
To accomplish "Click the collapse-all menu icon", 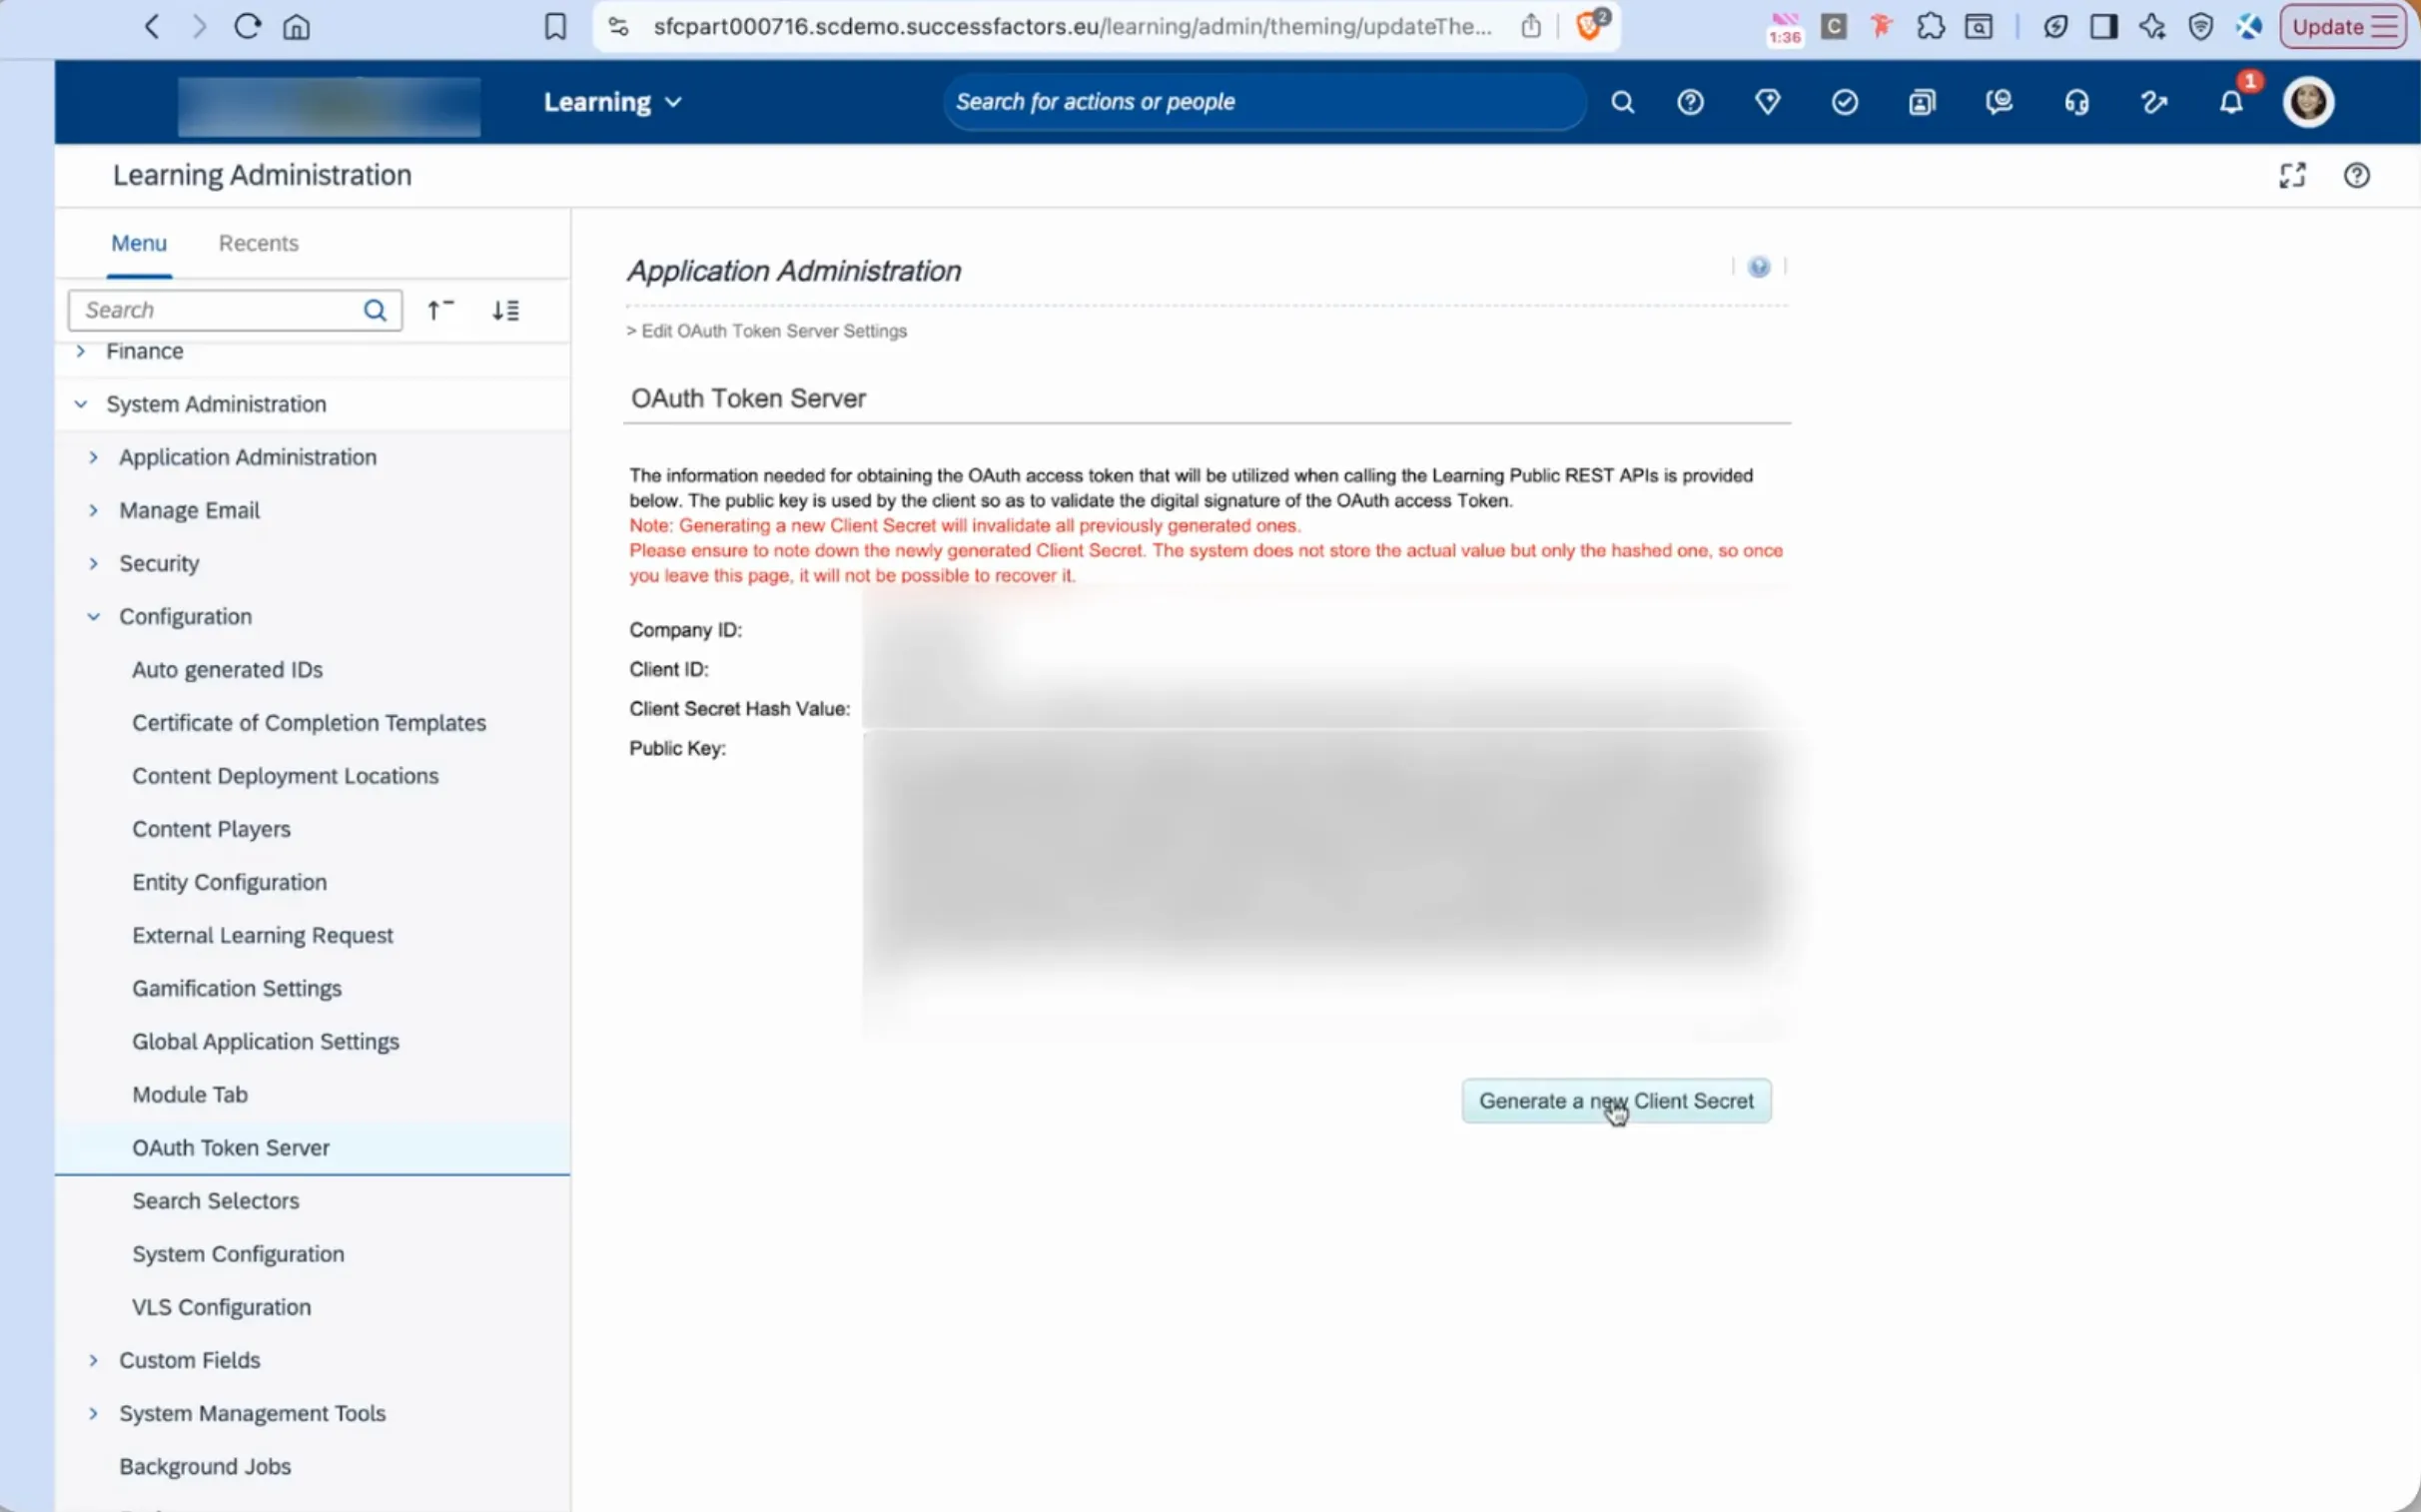I will coord(440,310).
